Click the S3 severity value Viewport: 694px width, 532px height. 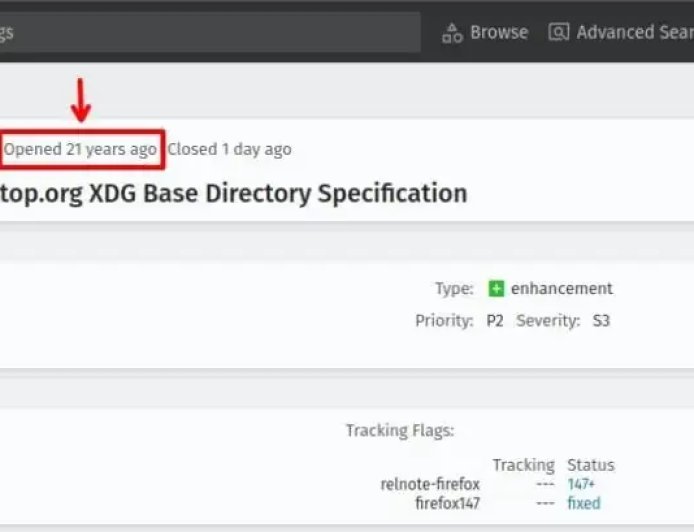(601, 320)
